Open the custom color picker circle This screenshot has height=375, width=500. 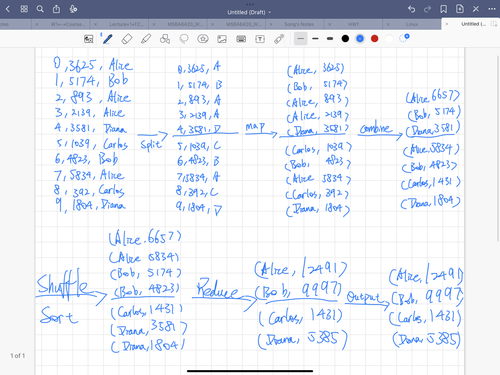(404, 38)
